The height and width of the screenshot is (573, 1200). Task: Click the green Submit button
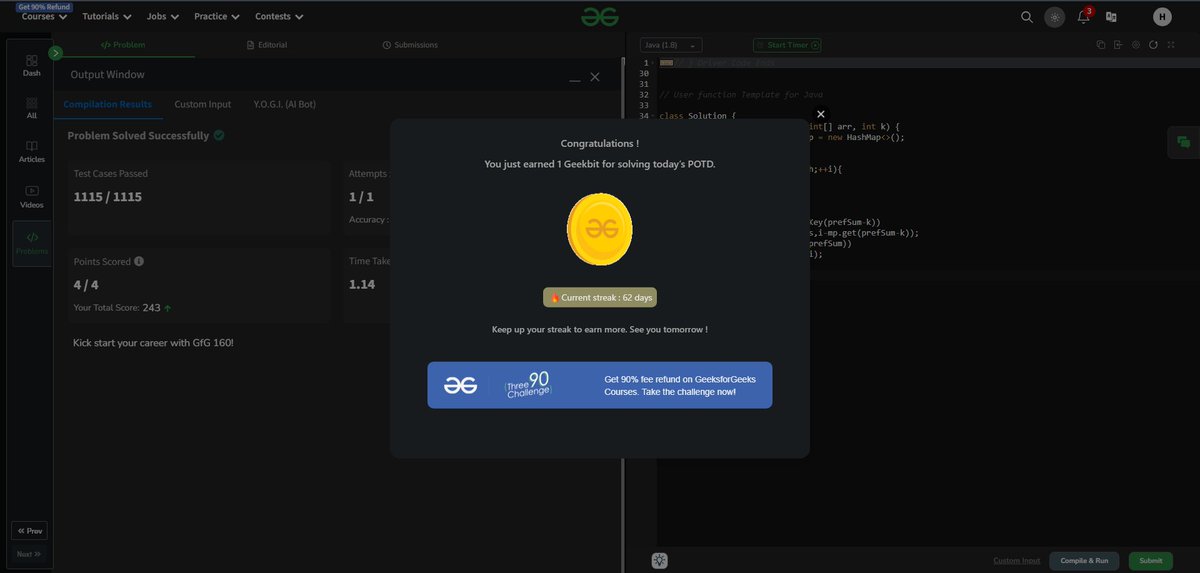coord(1151,561)
